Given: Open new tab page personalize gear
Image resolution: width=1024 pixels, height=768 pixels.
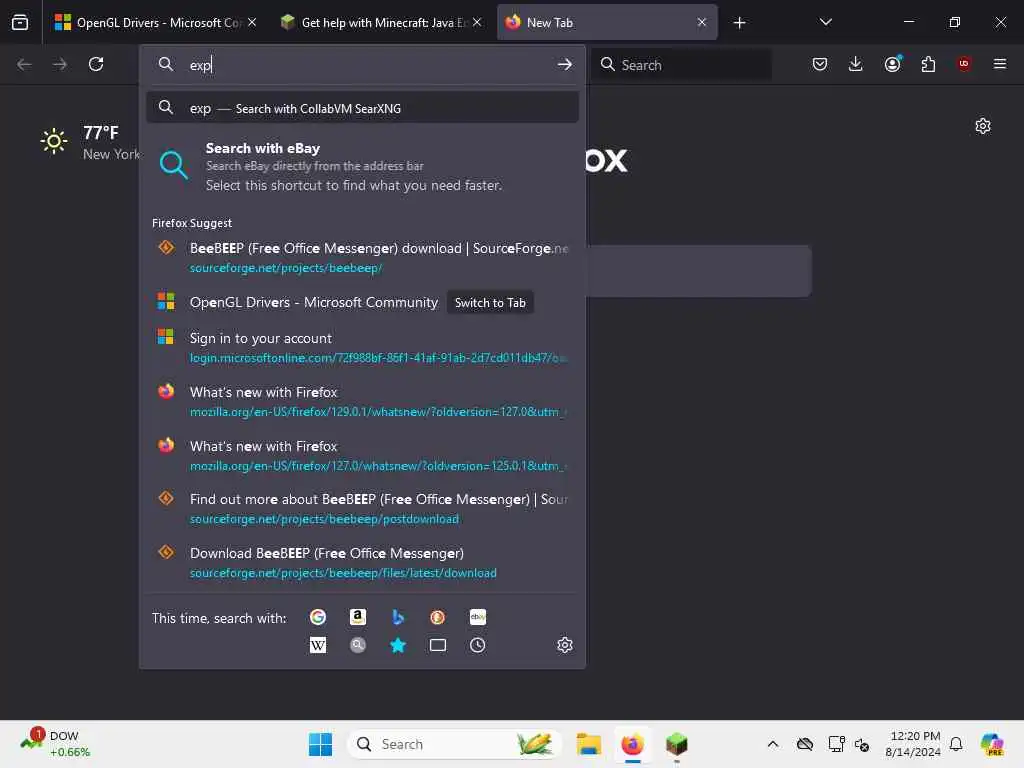Looking at the screenshot, I should click(983, 126).
